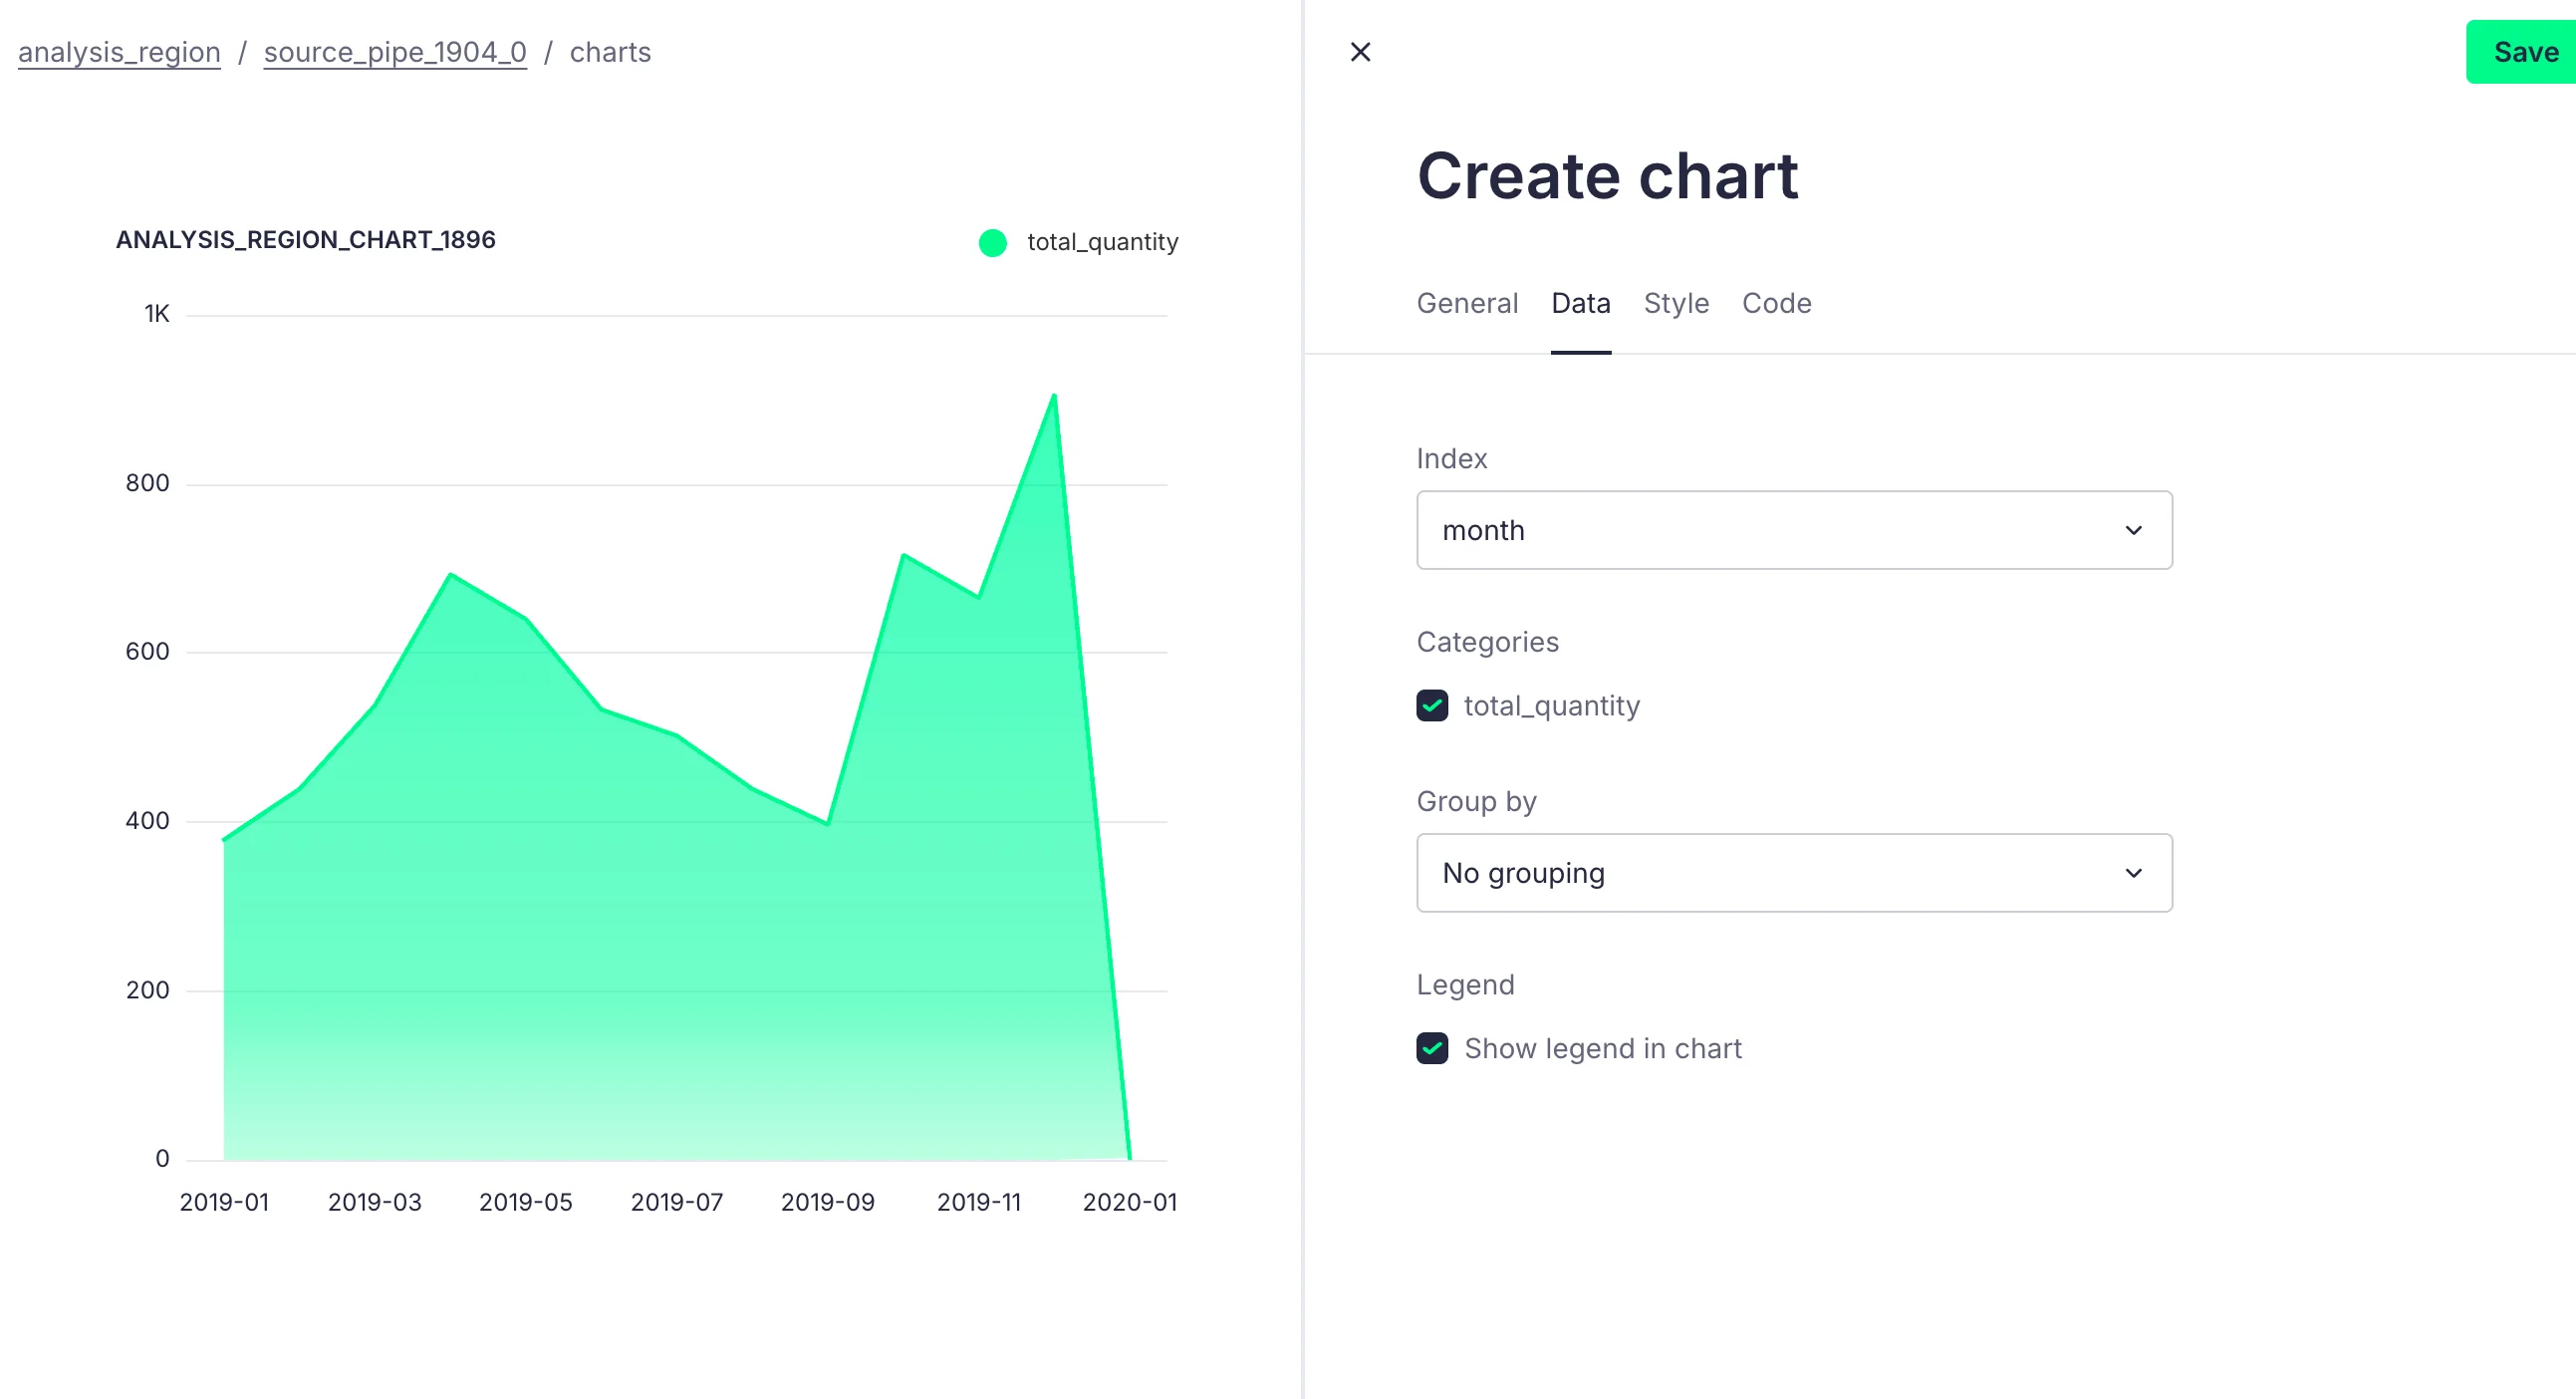The width and height of the screenshot is (2576, 1399).
Task: Click the 2019-07 x-axis label
Action: (x=677, y=1202)
